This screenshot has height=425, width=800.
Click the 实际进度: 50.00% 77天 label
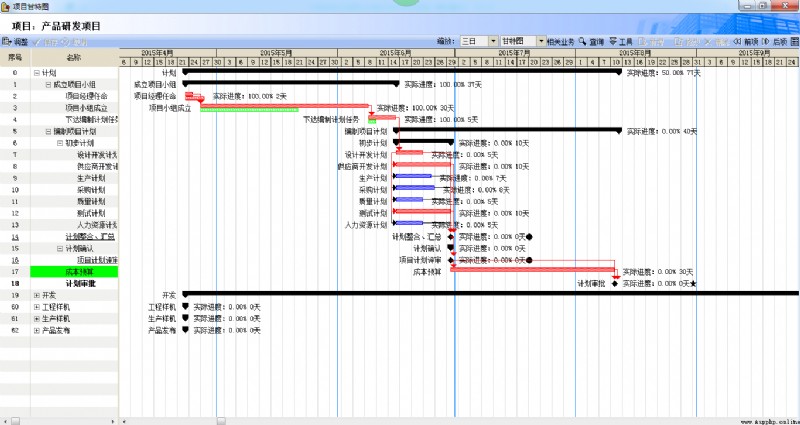click(x=663, y=73)
